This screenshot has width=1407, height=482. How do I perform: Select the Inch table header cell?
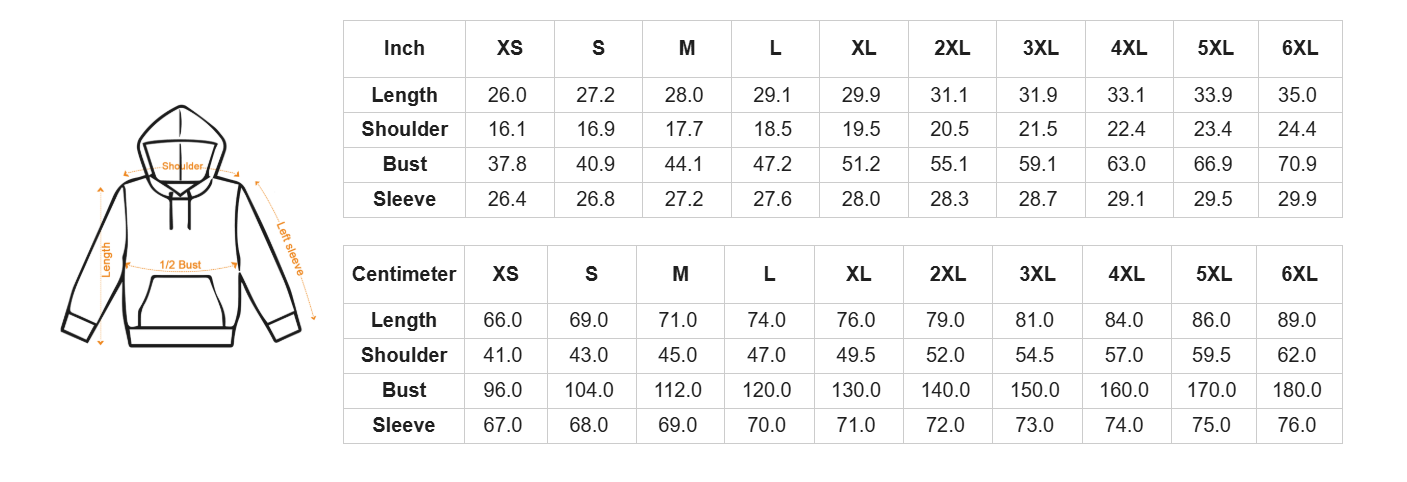click(404, 48)
